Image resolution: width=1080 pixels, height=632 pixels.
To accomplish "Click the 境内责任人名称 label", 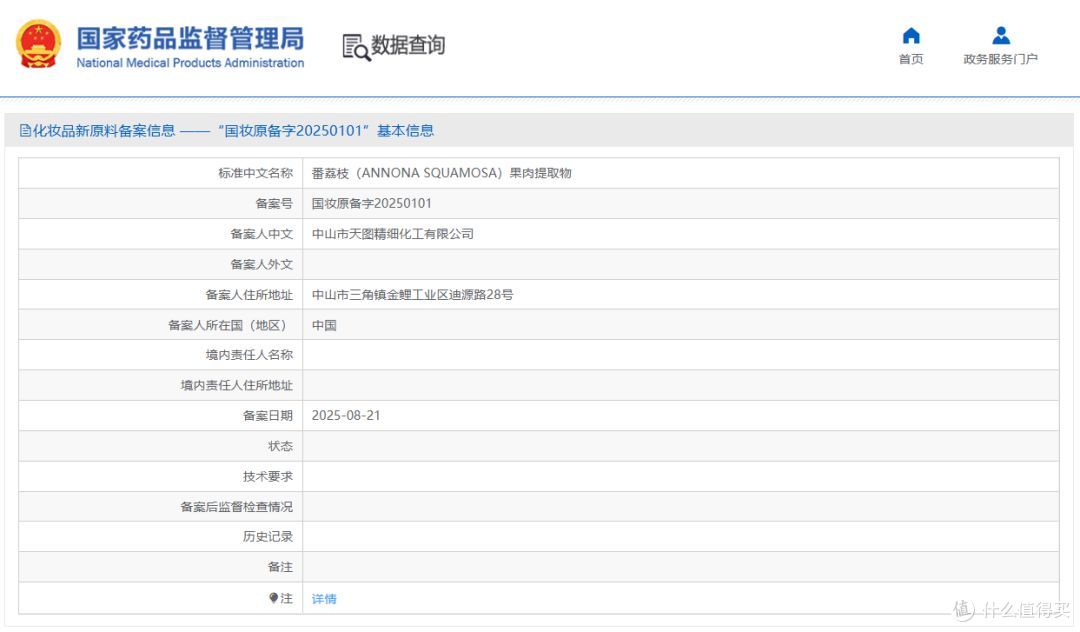I will tap(249, 355).
